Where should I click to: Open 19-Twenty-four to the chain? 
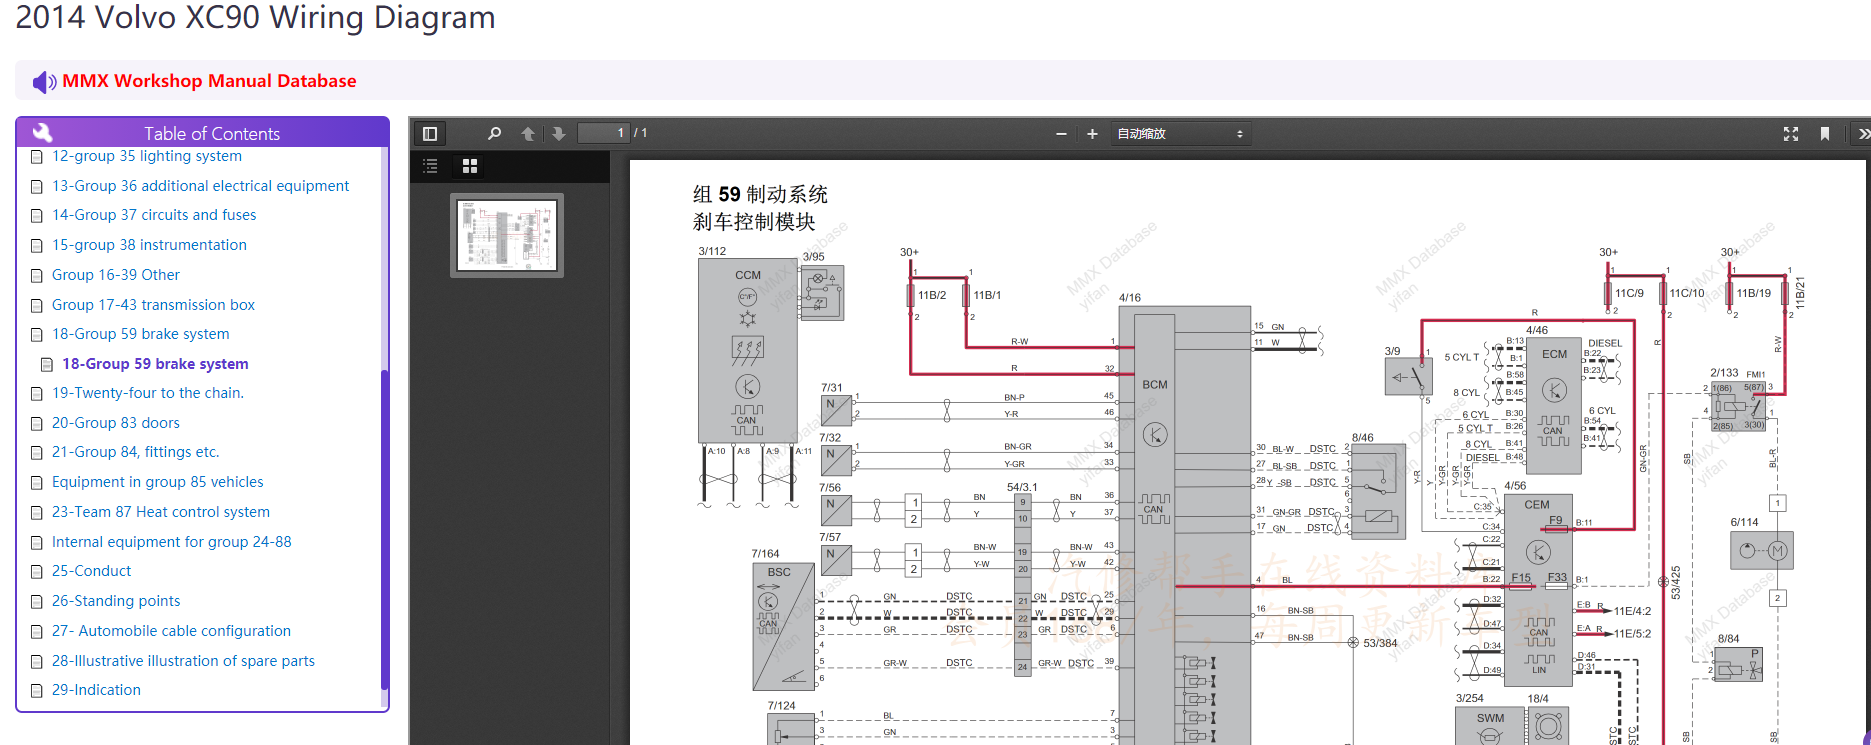coord(148,393)
